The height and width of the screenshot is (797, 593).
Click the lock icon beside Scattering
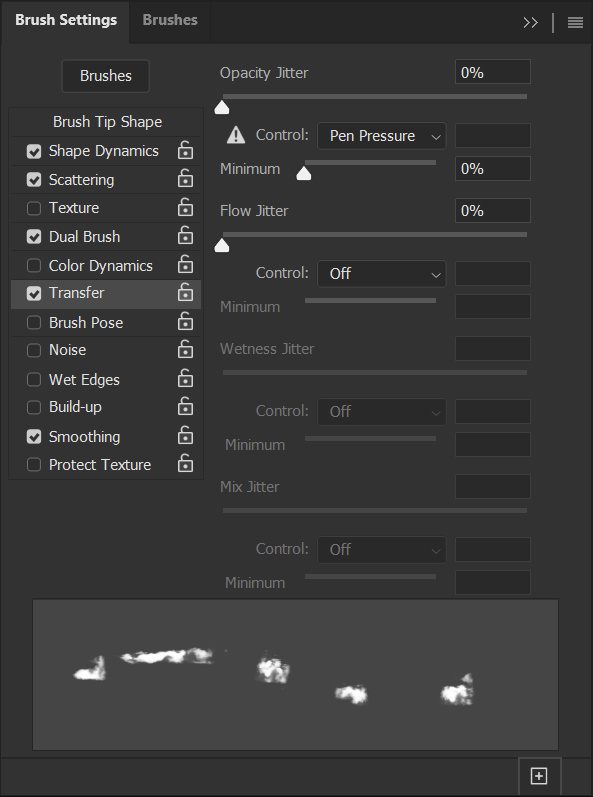point(185,179)
